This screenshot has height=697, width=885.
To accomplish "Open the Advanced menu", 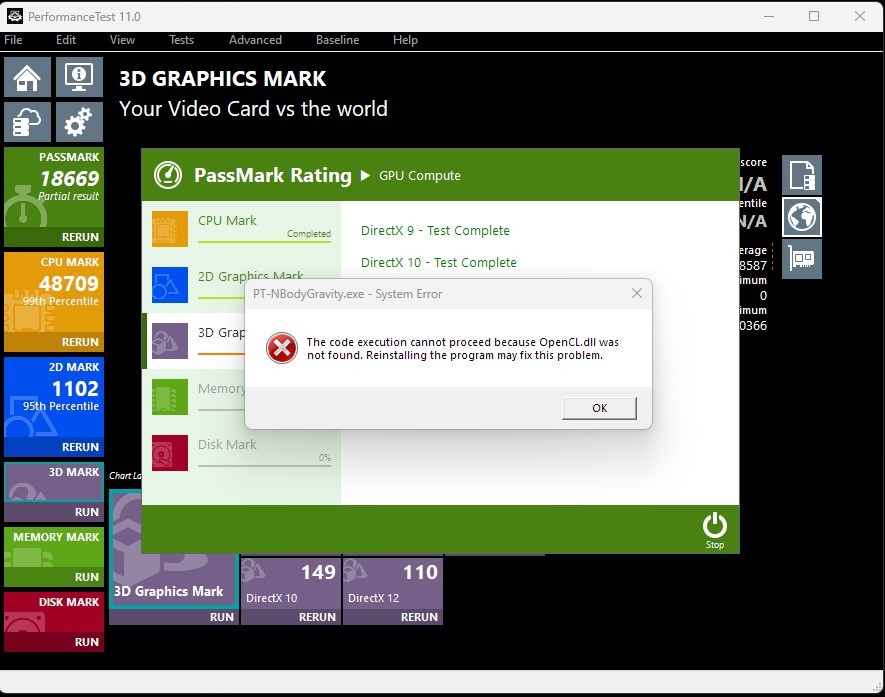I will 255,40.
